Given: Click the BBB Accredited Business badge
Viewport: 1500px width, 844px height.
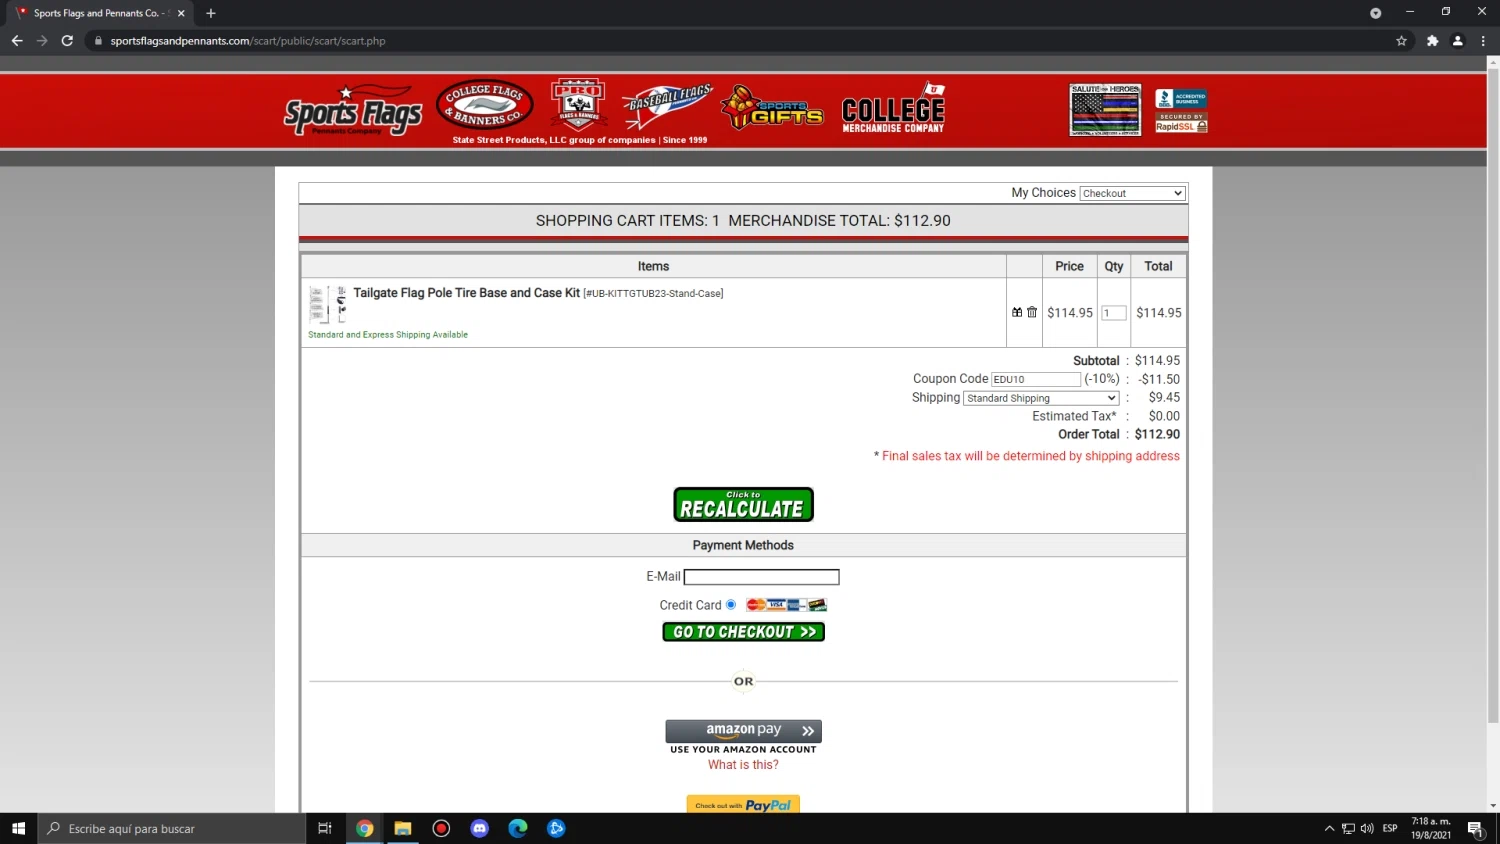Looking at the screenshot, I should (x=1181, y=98).
